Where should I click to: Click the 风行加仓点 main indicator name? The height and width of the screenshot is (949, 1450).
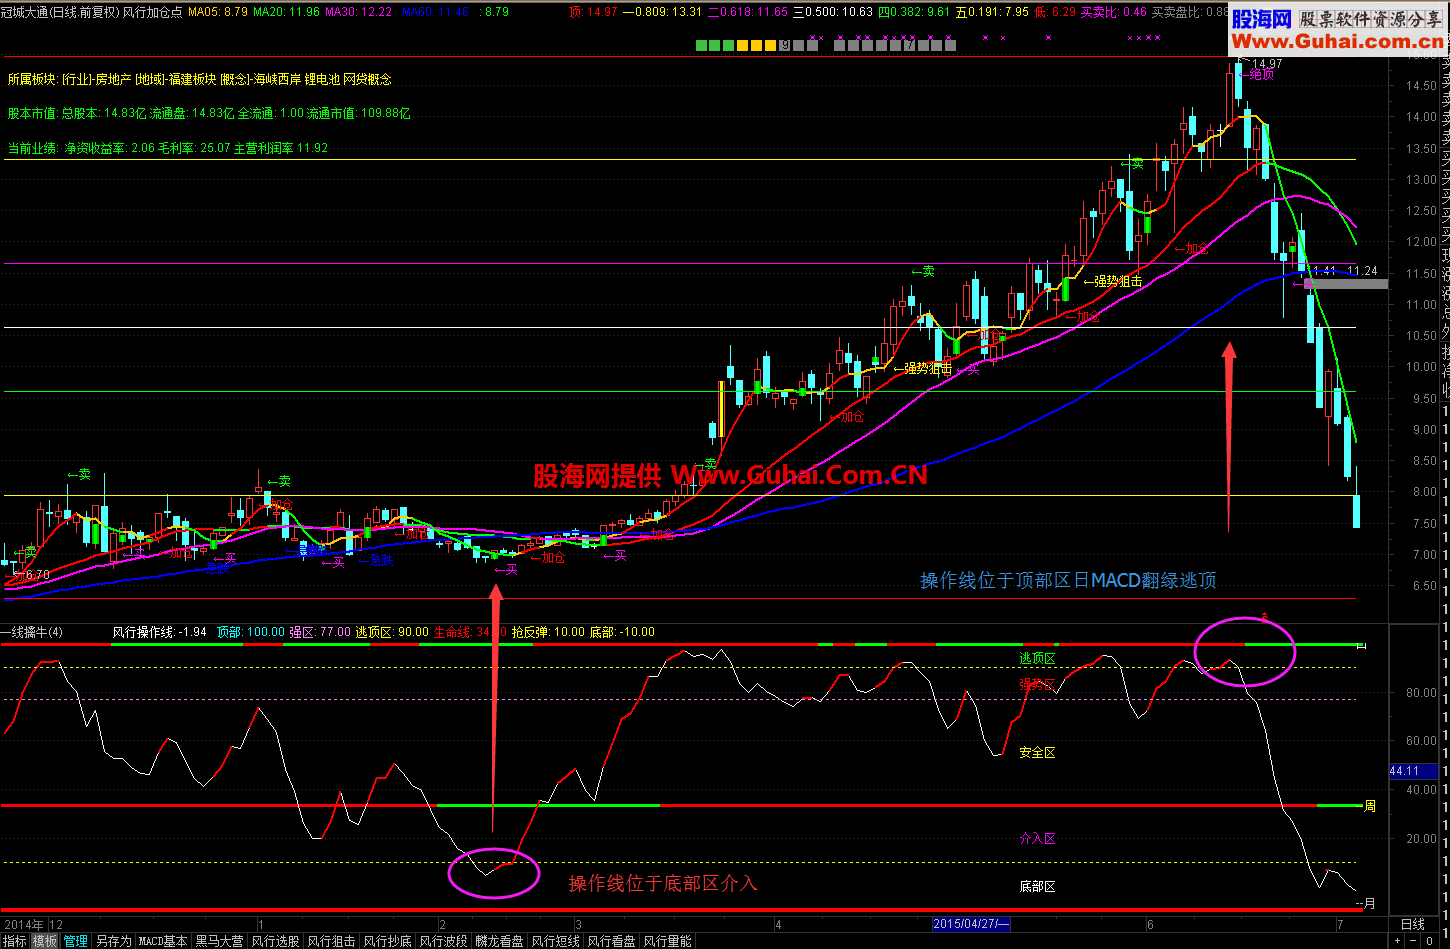click(x=152, y=12)
